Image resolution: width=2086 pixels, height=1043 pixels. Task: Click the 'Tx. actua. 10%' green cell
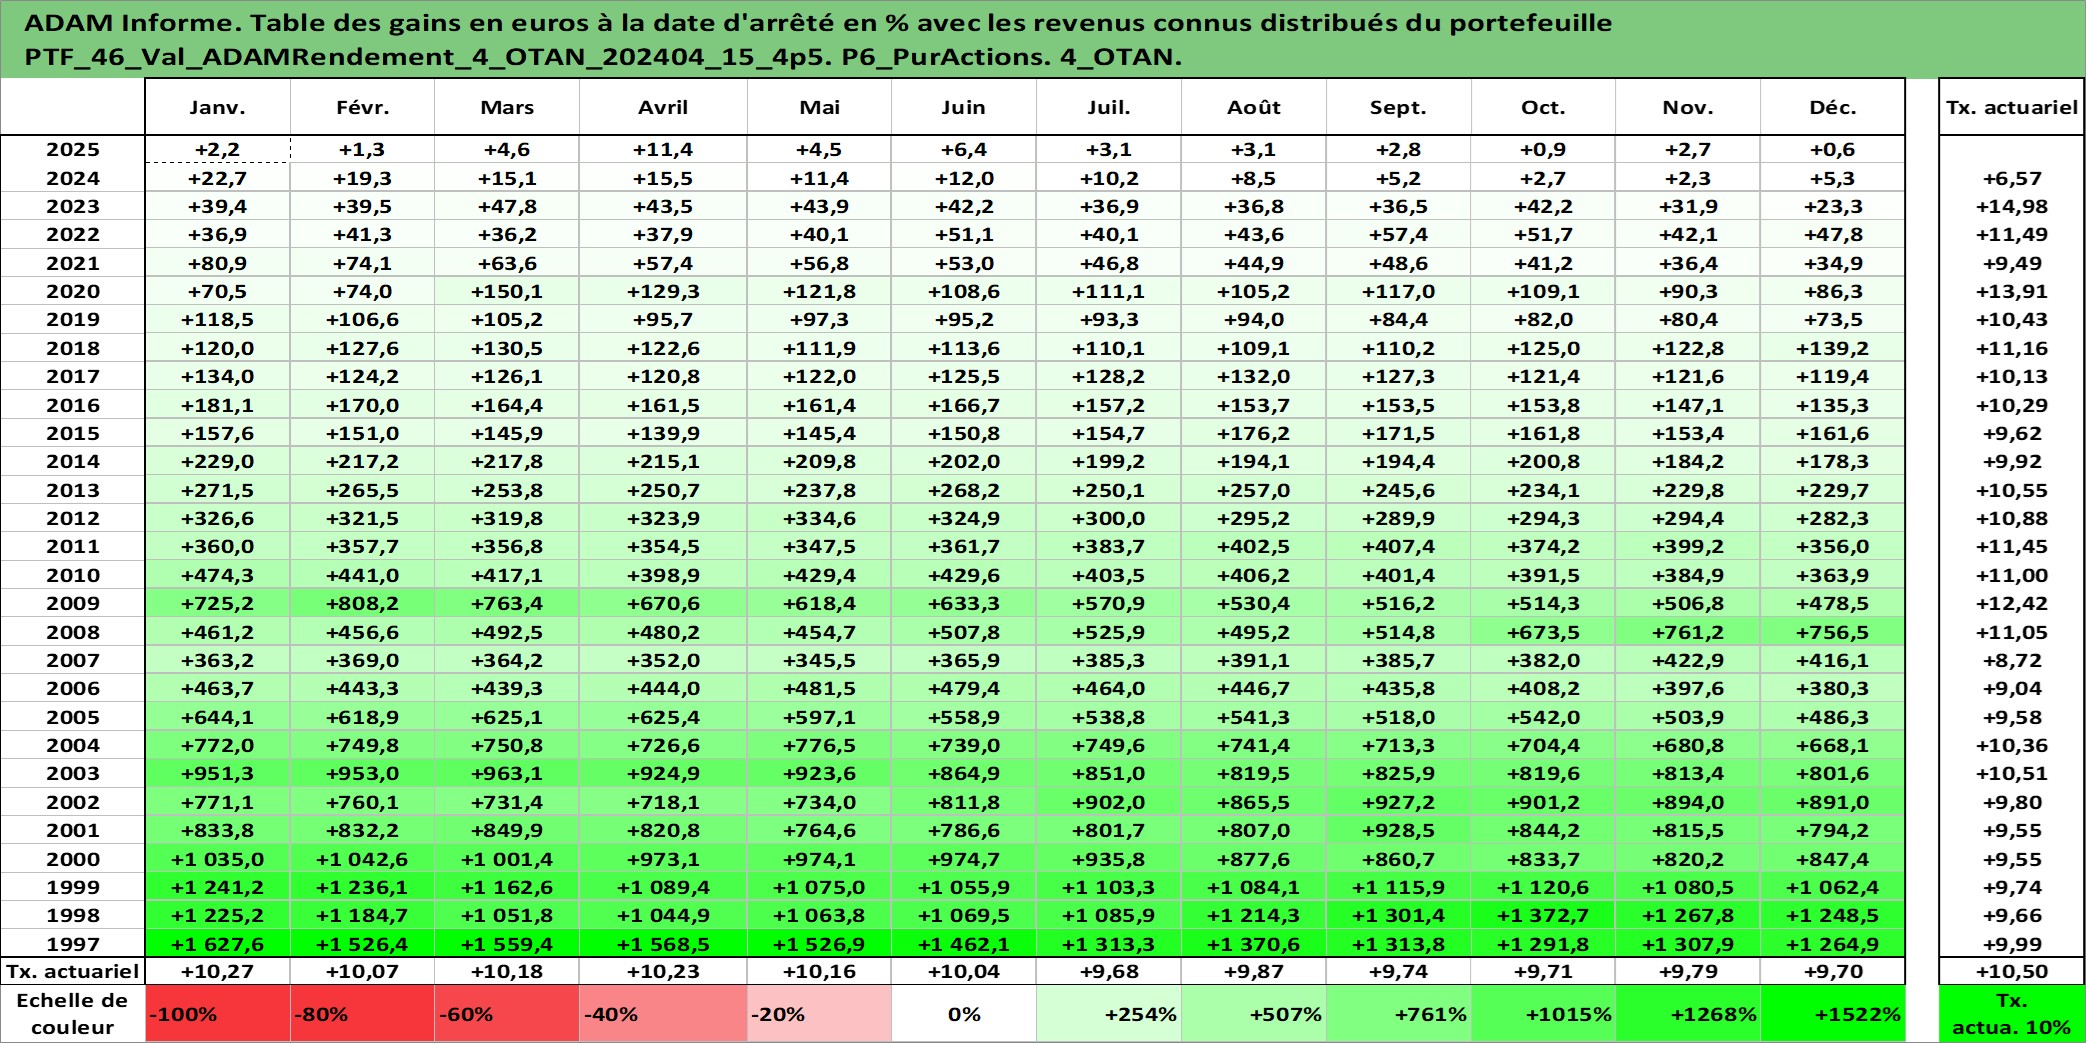[x=2012, y=1014]
